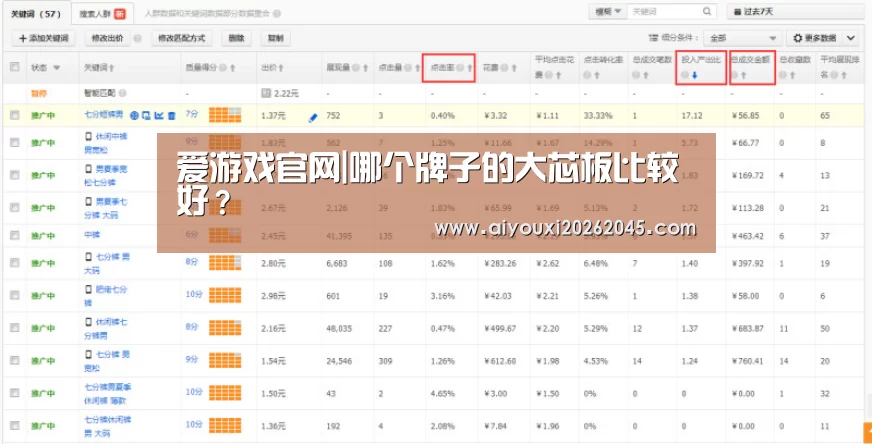Sort by 平均展现排名 using its arrow

coord(843,75)
